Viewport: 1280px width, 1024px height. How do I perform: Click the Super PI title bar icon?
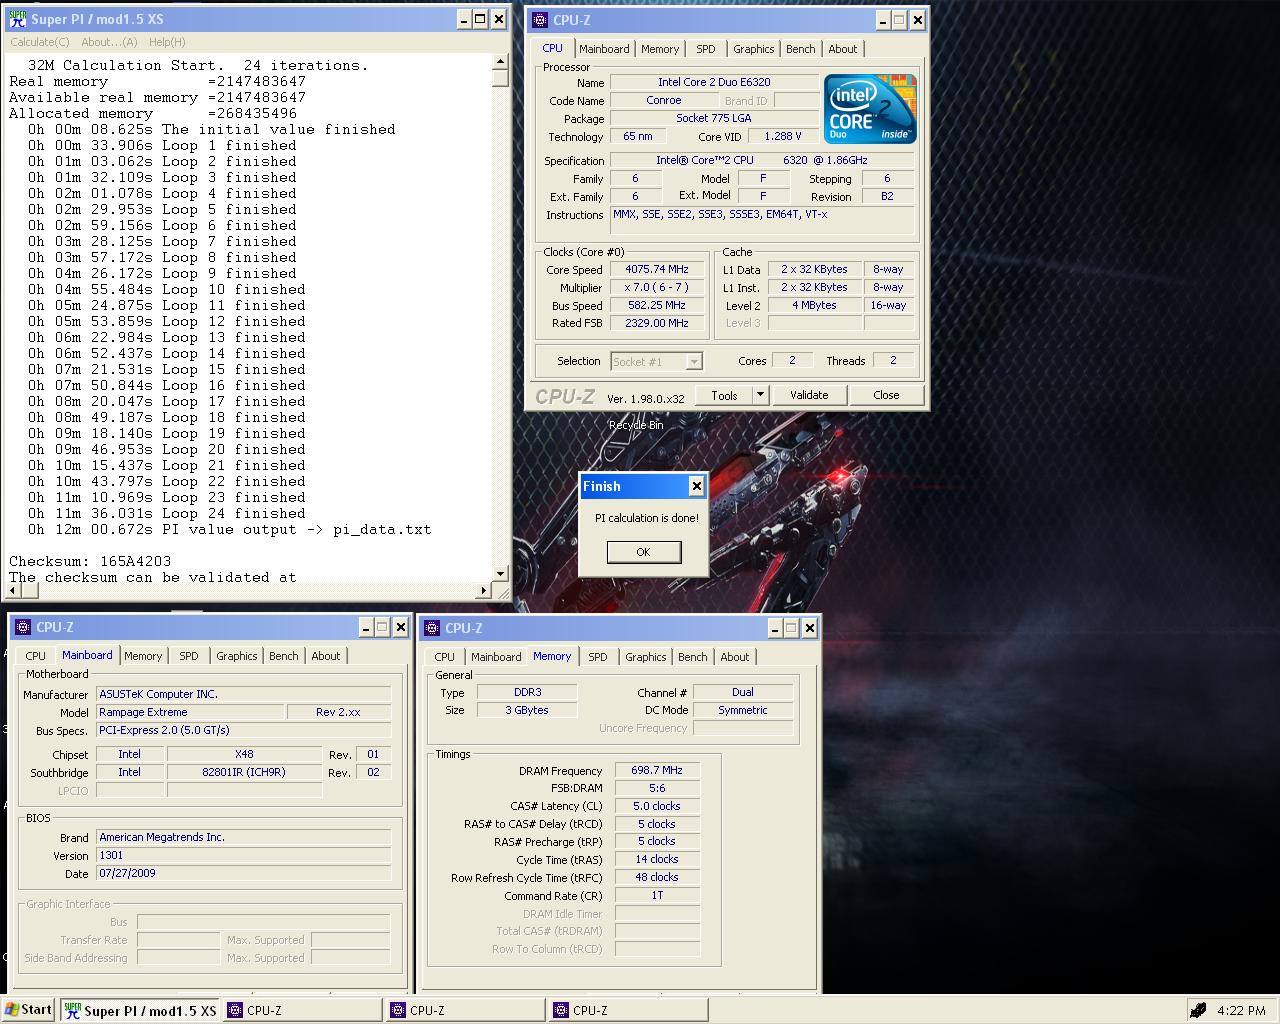click(16, 19)
